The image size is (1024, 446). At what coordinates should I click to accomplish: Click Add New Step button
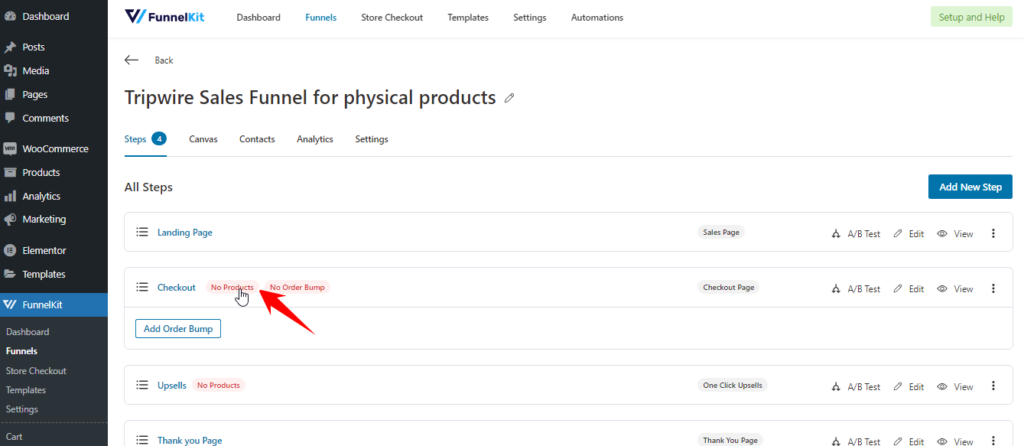(x=970, y=187)
